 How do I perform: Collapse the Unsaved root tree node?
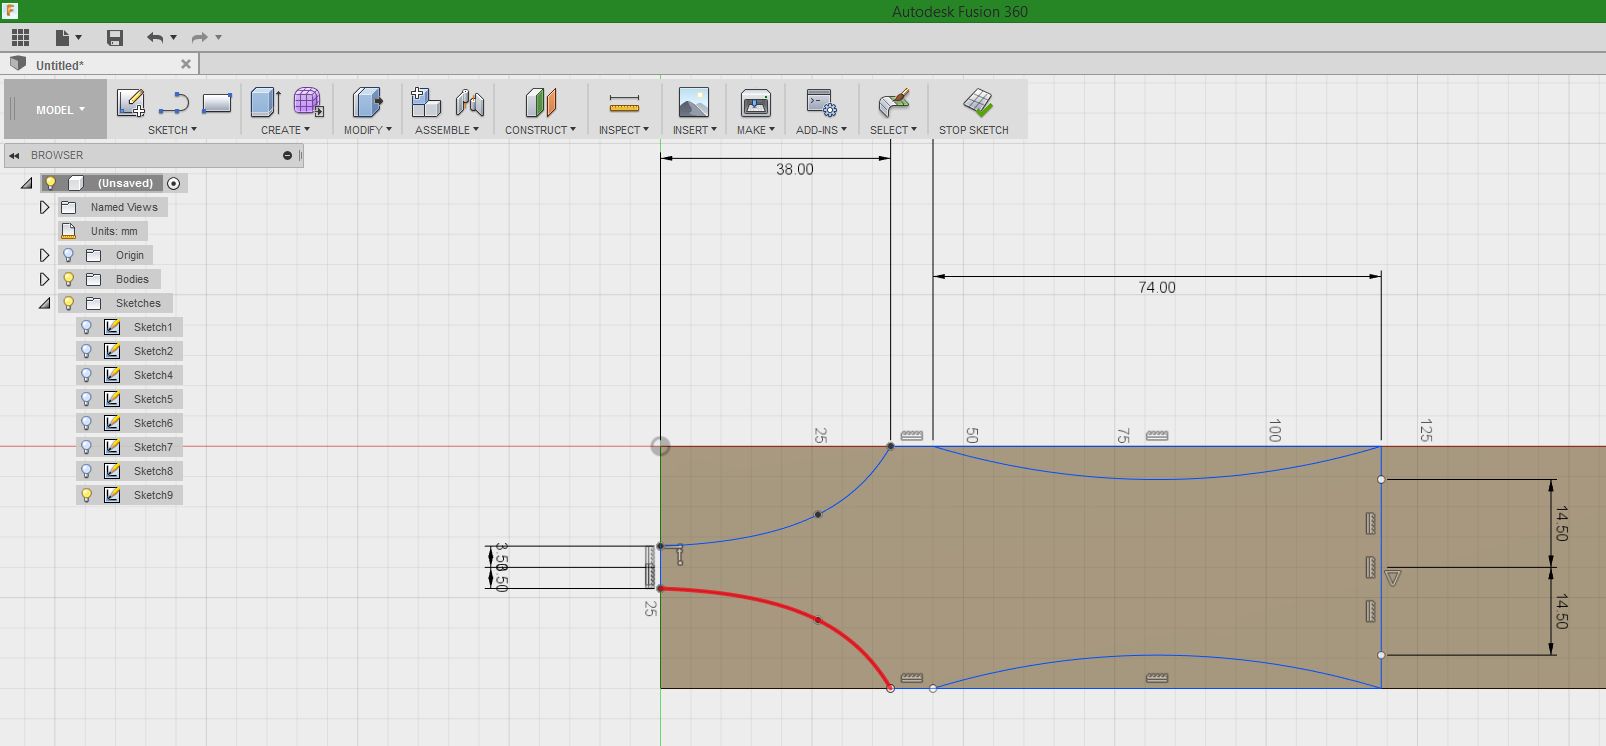tap(27, 183)
